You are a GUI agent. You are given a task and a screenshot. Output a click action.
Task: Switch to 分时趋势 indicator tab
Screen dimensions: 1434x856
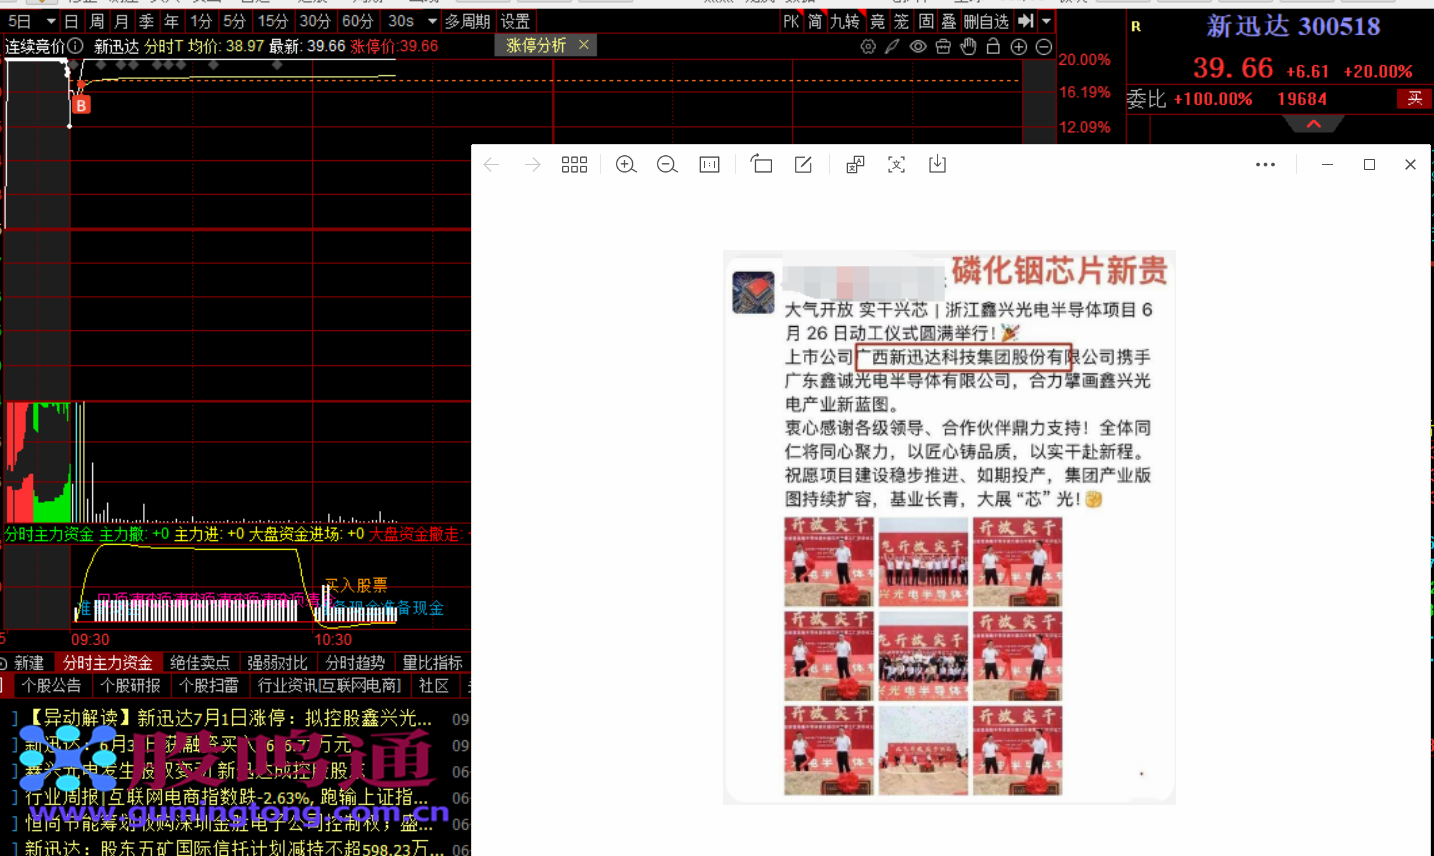(x=355, y=662)
